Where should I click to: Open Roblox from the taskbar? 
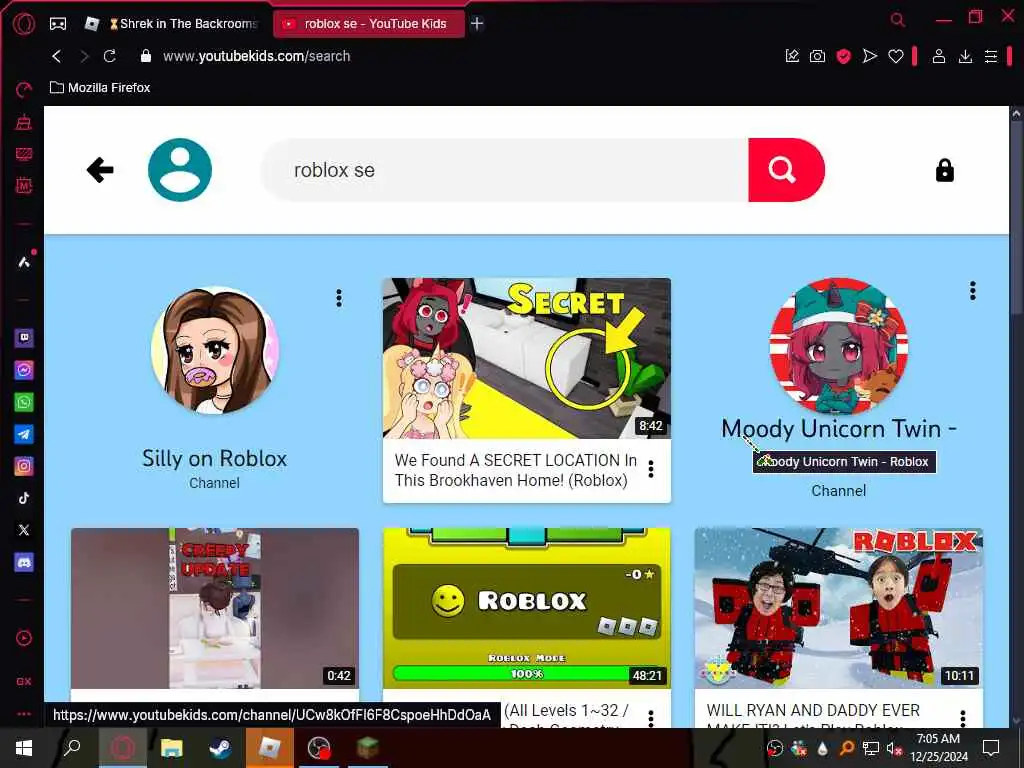tap(270, 748)
